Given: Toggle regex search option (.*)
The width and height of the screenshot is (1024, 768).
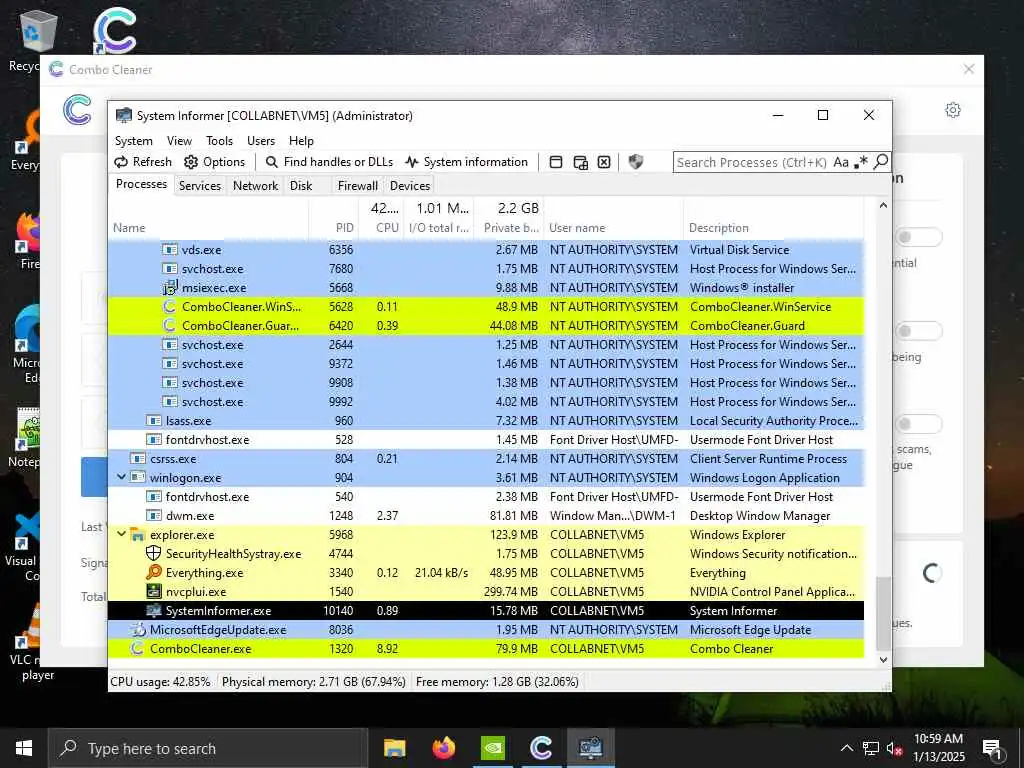Looking at the screenshot, I should (861, 161).
